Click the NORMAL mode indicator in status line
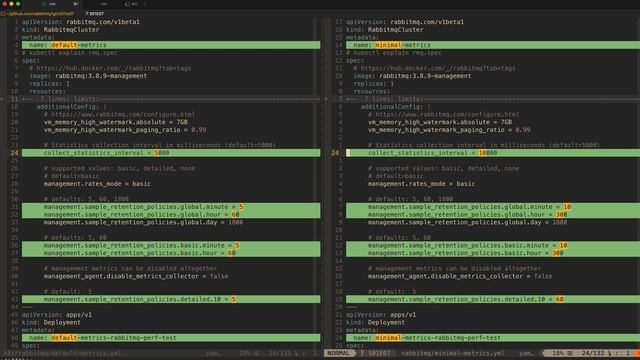The width and height of the screenshot is (640, 360). [339, 353]
